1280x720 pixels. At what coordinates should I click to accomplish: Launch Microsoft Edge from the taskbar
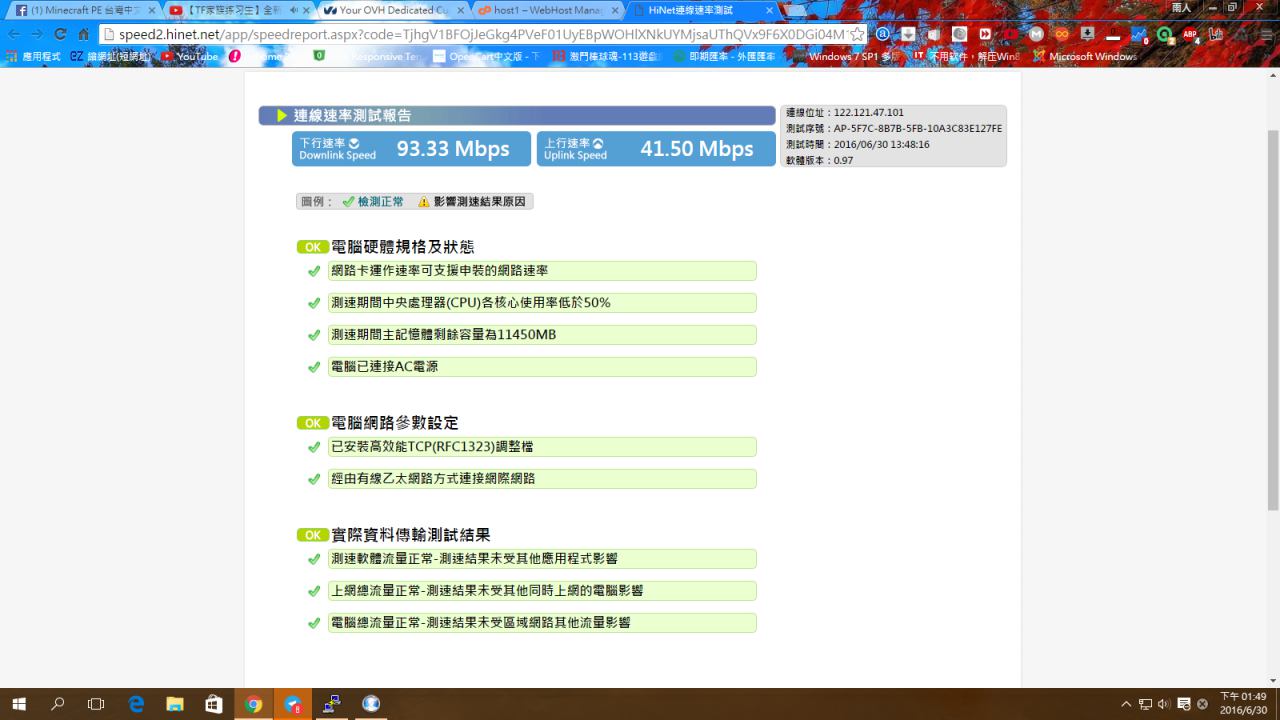click(x=136, y=704)
